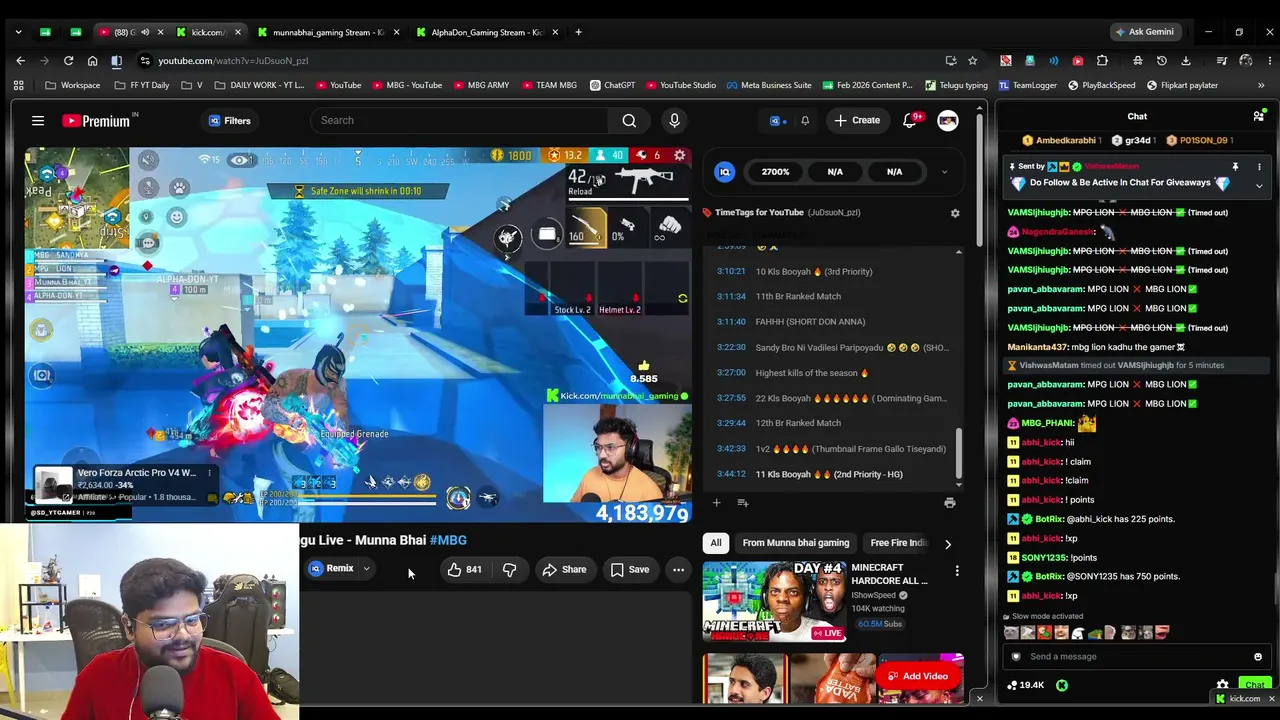The width and height of the screenshot is (1280, 720).
Task: Open the browser Extensions puzzle icon
Action: [1102, 60]
